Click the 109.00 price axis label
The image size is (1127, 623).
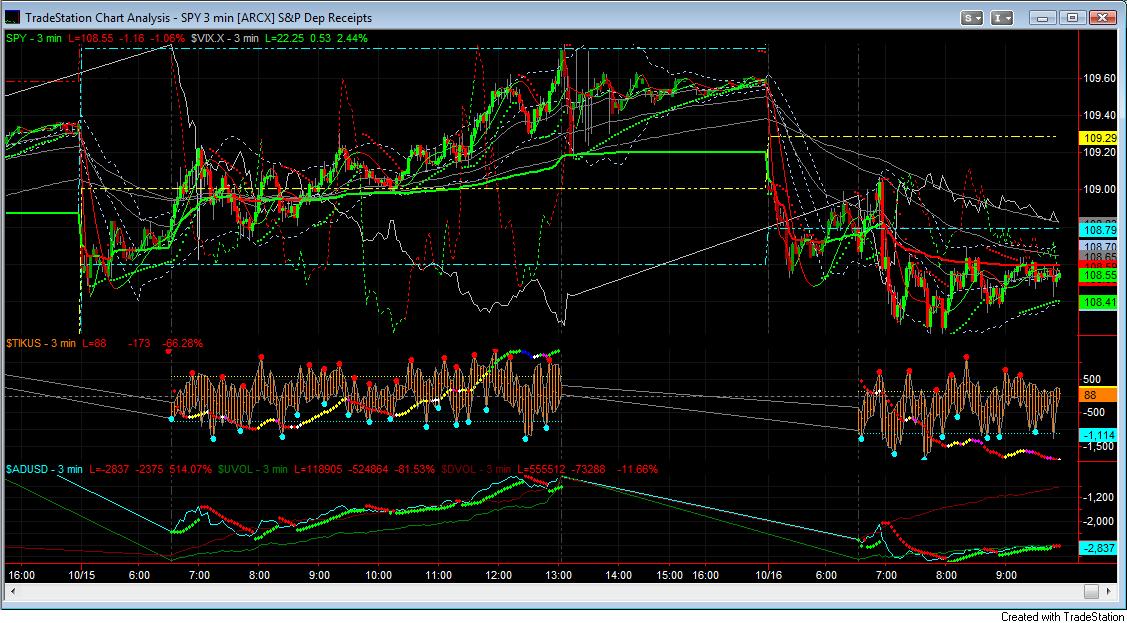tap(1098, 190)
